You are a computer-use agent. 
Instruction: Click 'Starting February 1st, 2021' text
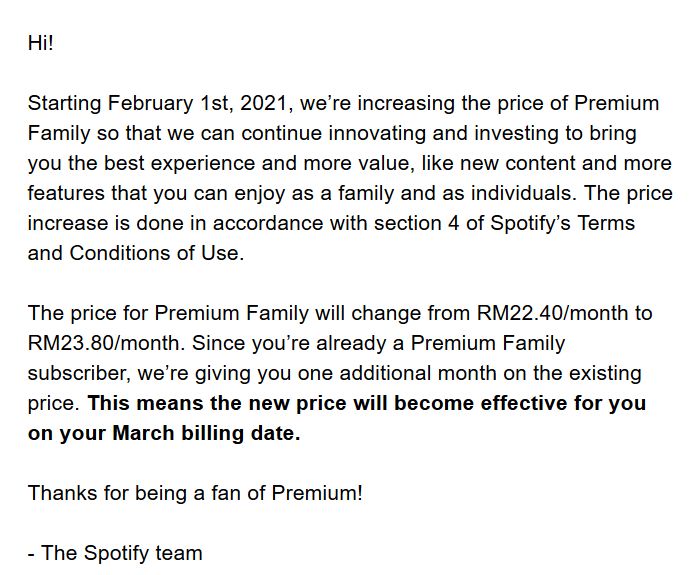[x=160, y=103]
